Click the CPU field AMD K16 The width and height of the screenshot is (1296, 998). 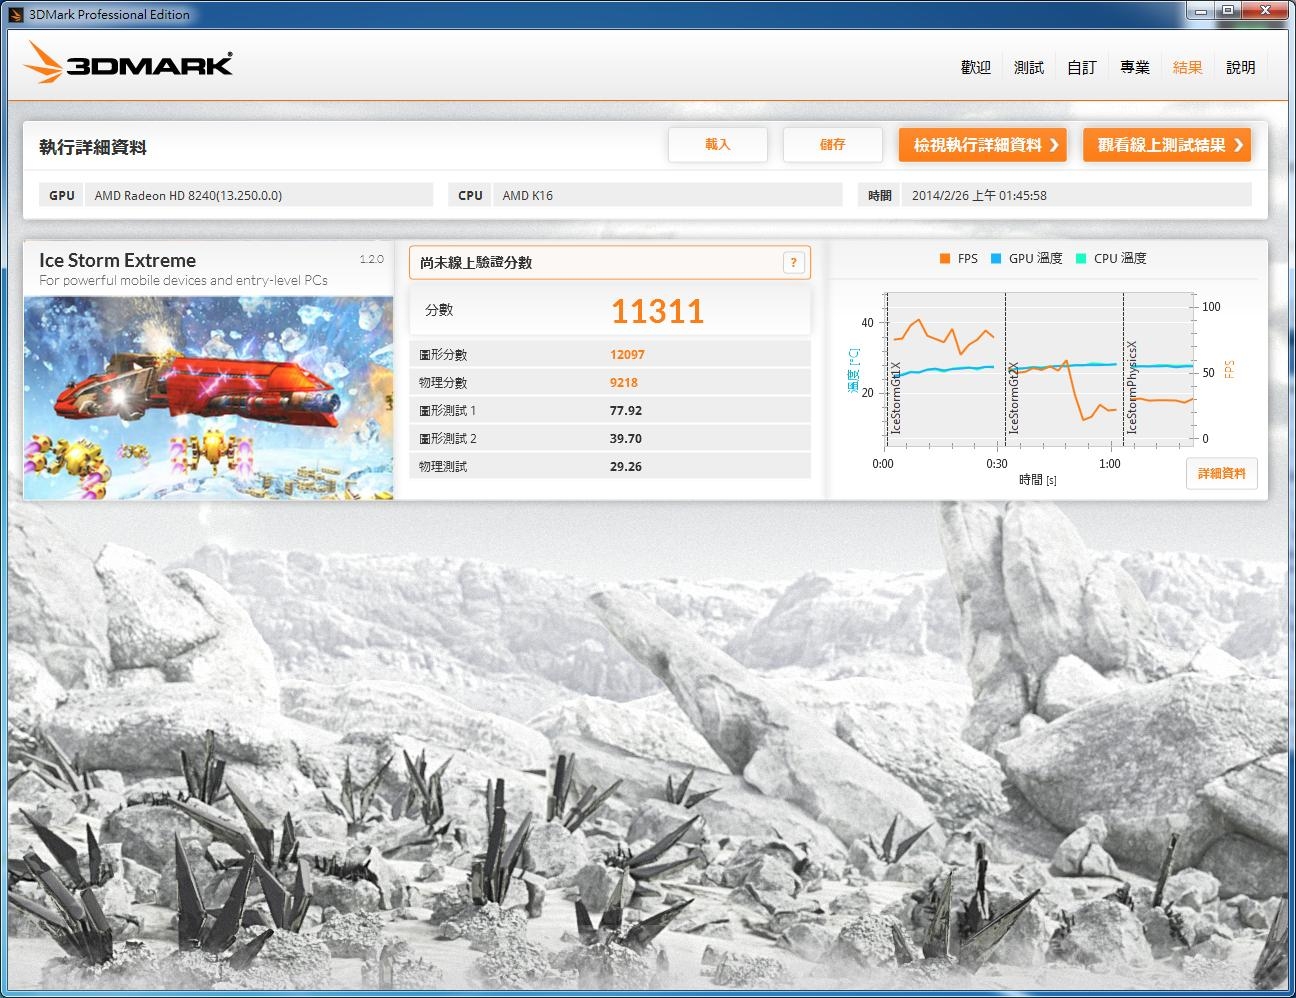[x=667, y=195]
